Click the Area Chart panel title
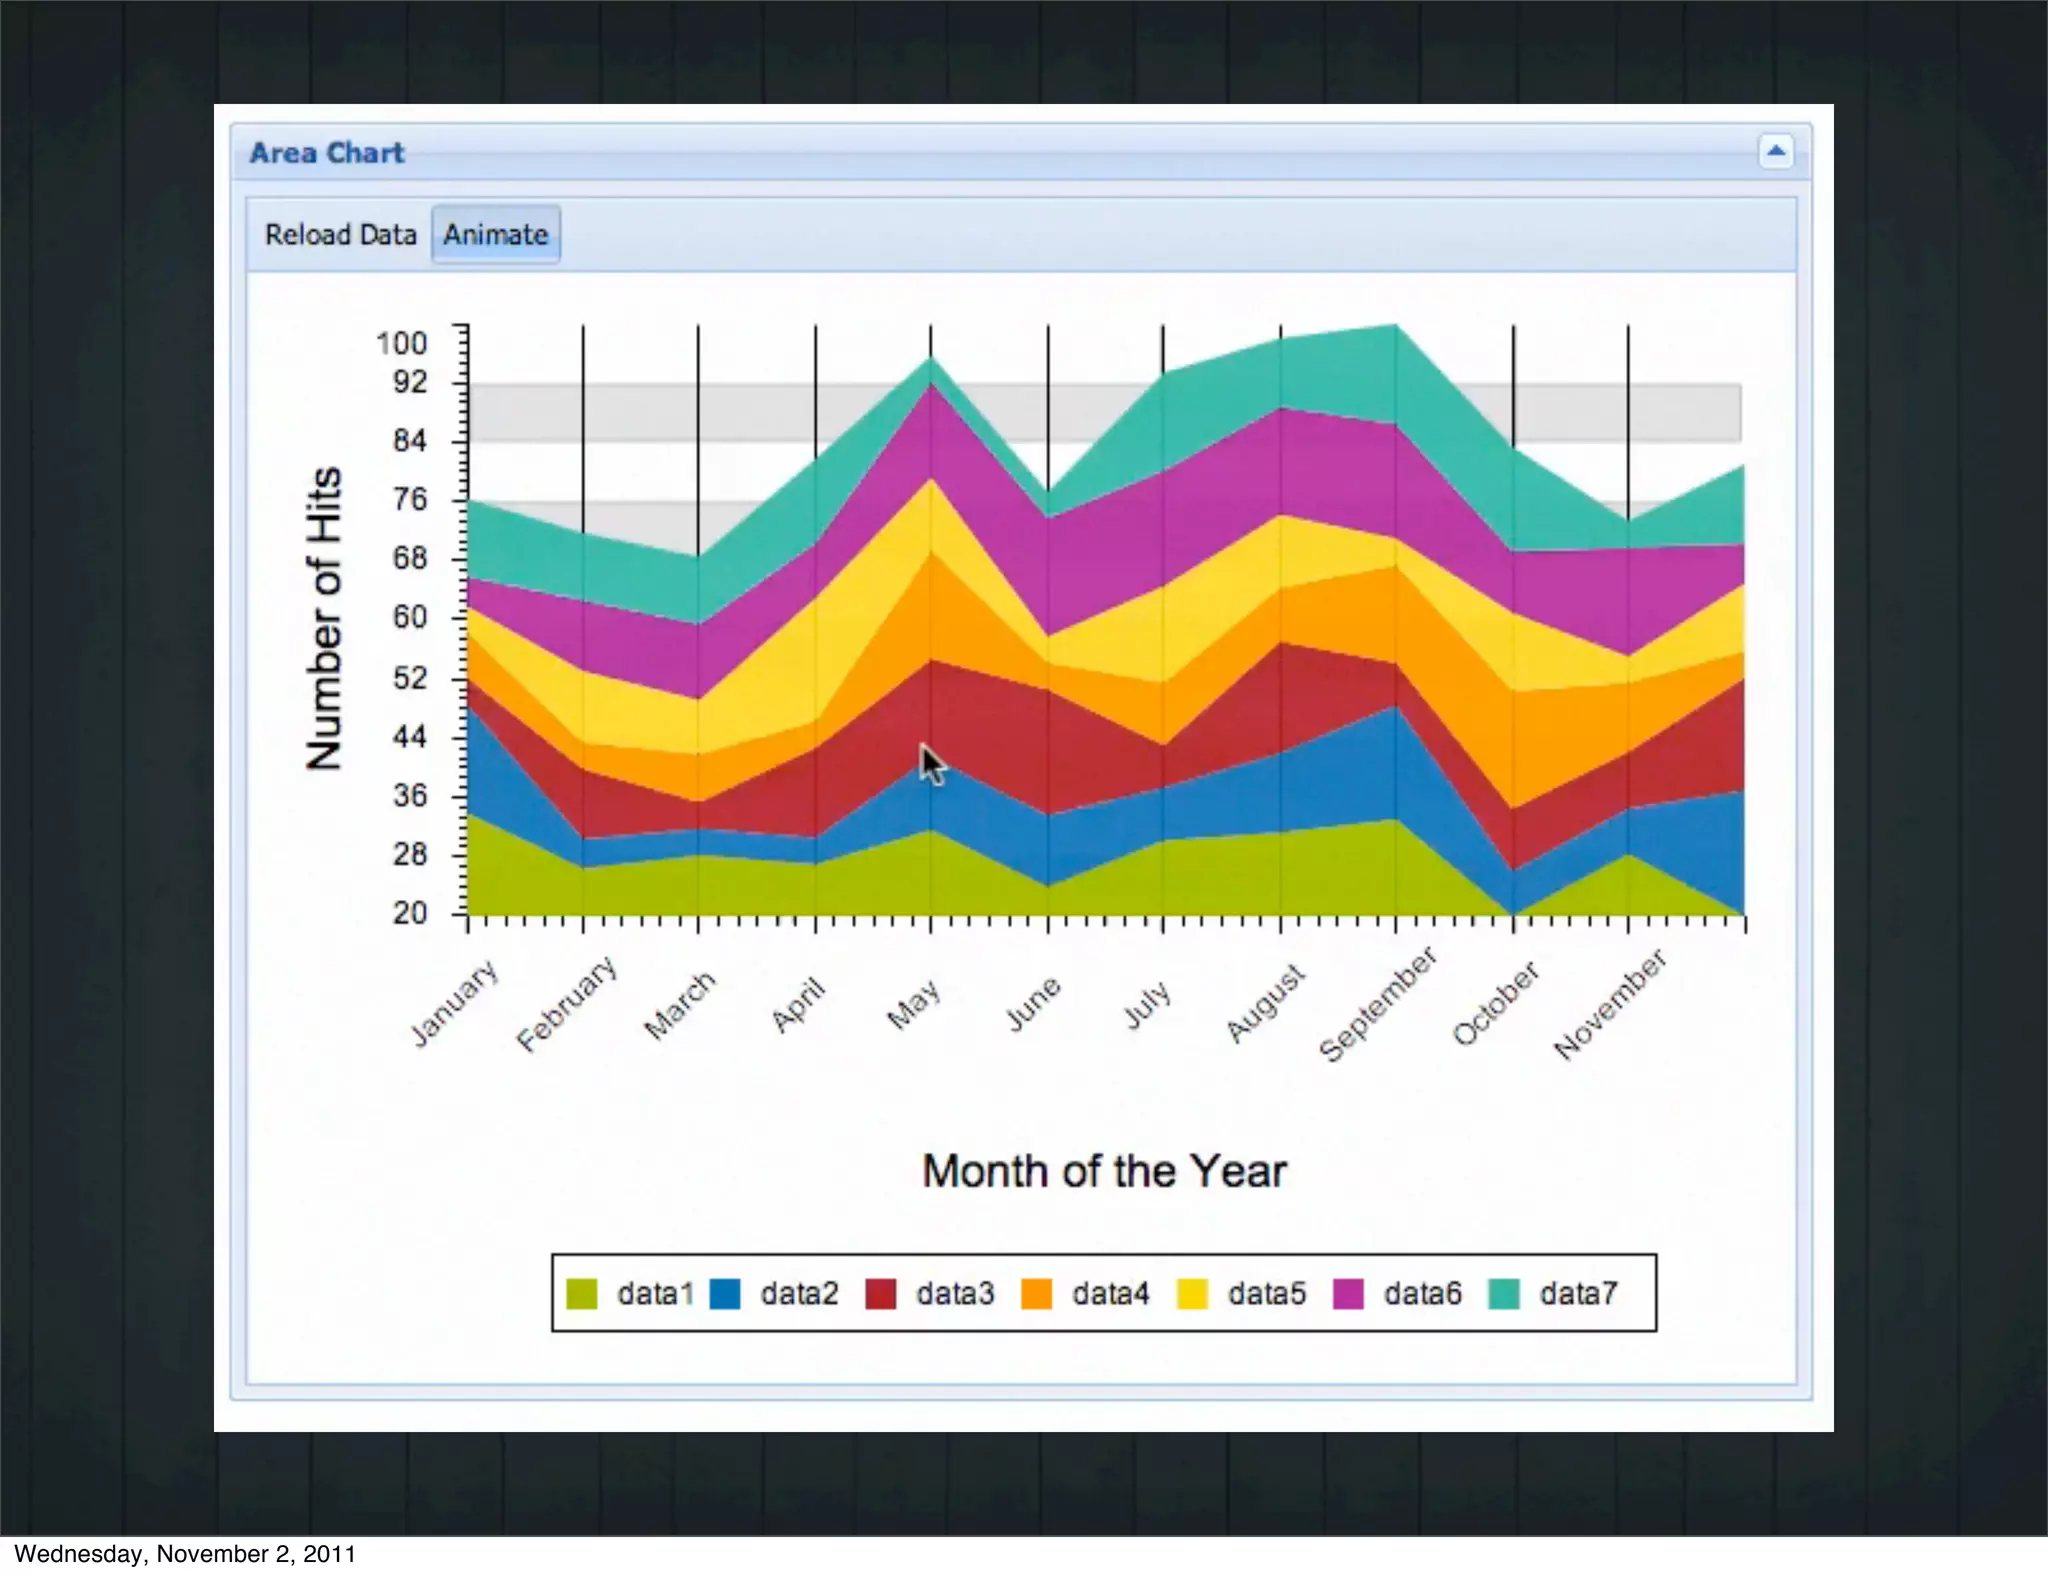This screenshot has width=2048, height=1576. pos(327,153)
